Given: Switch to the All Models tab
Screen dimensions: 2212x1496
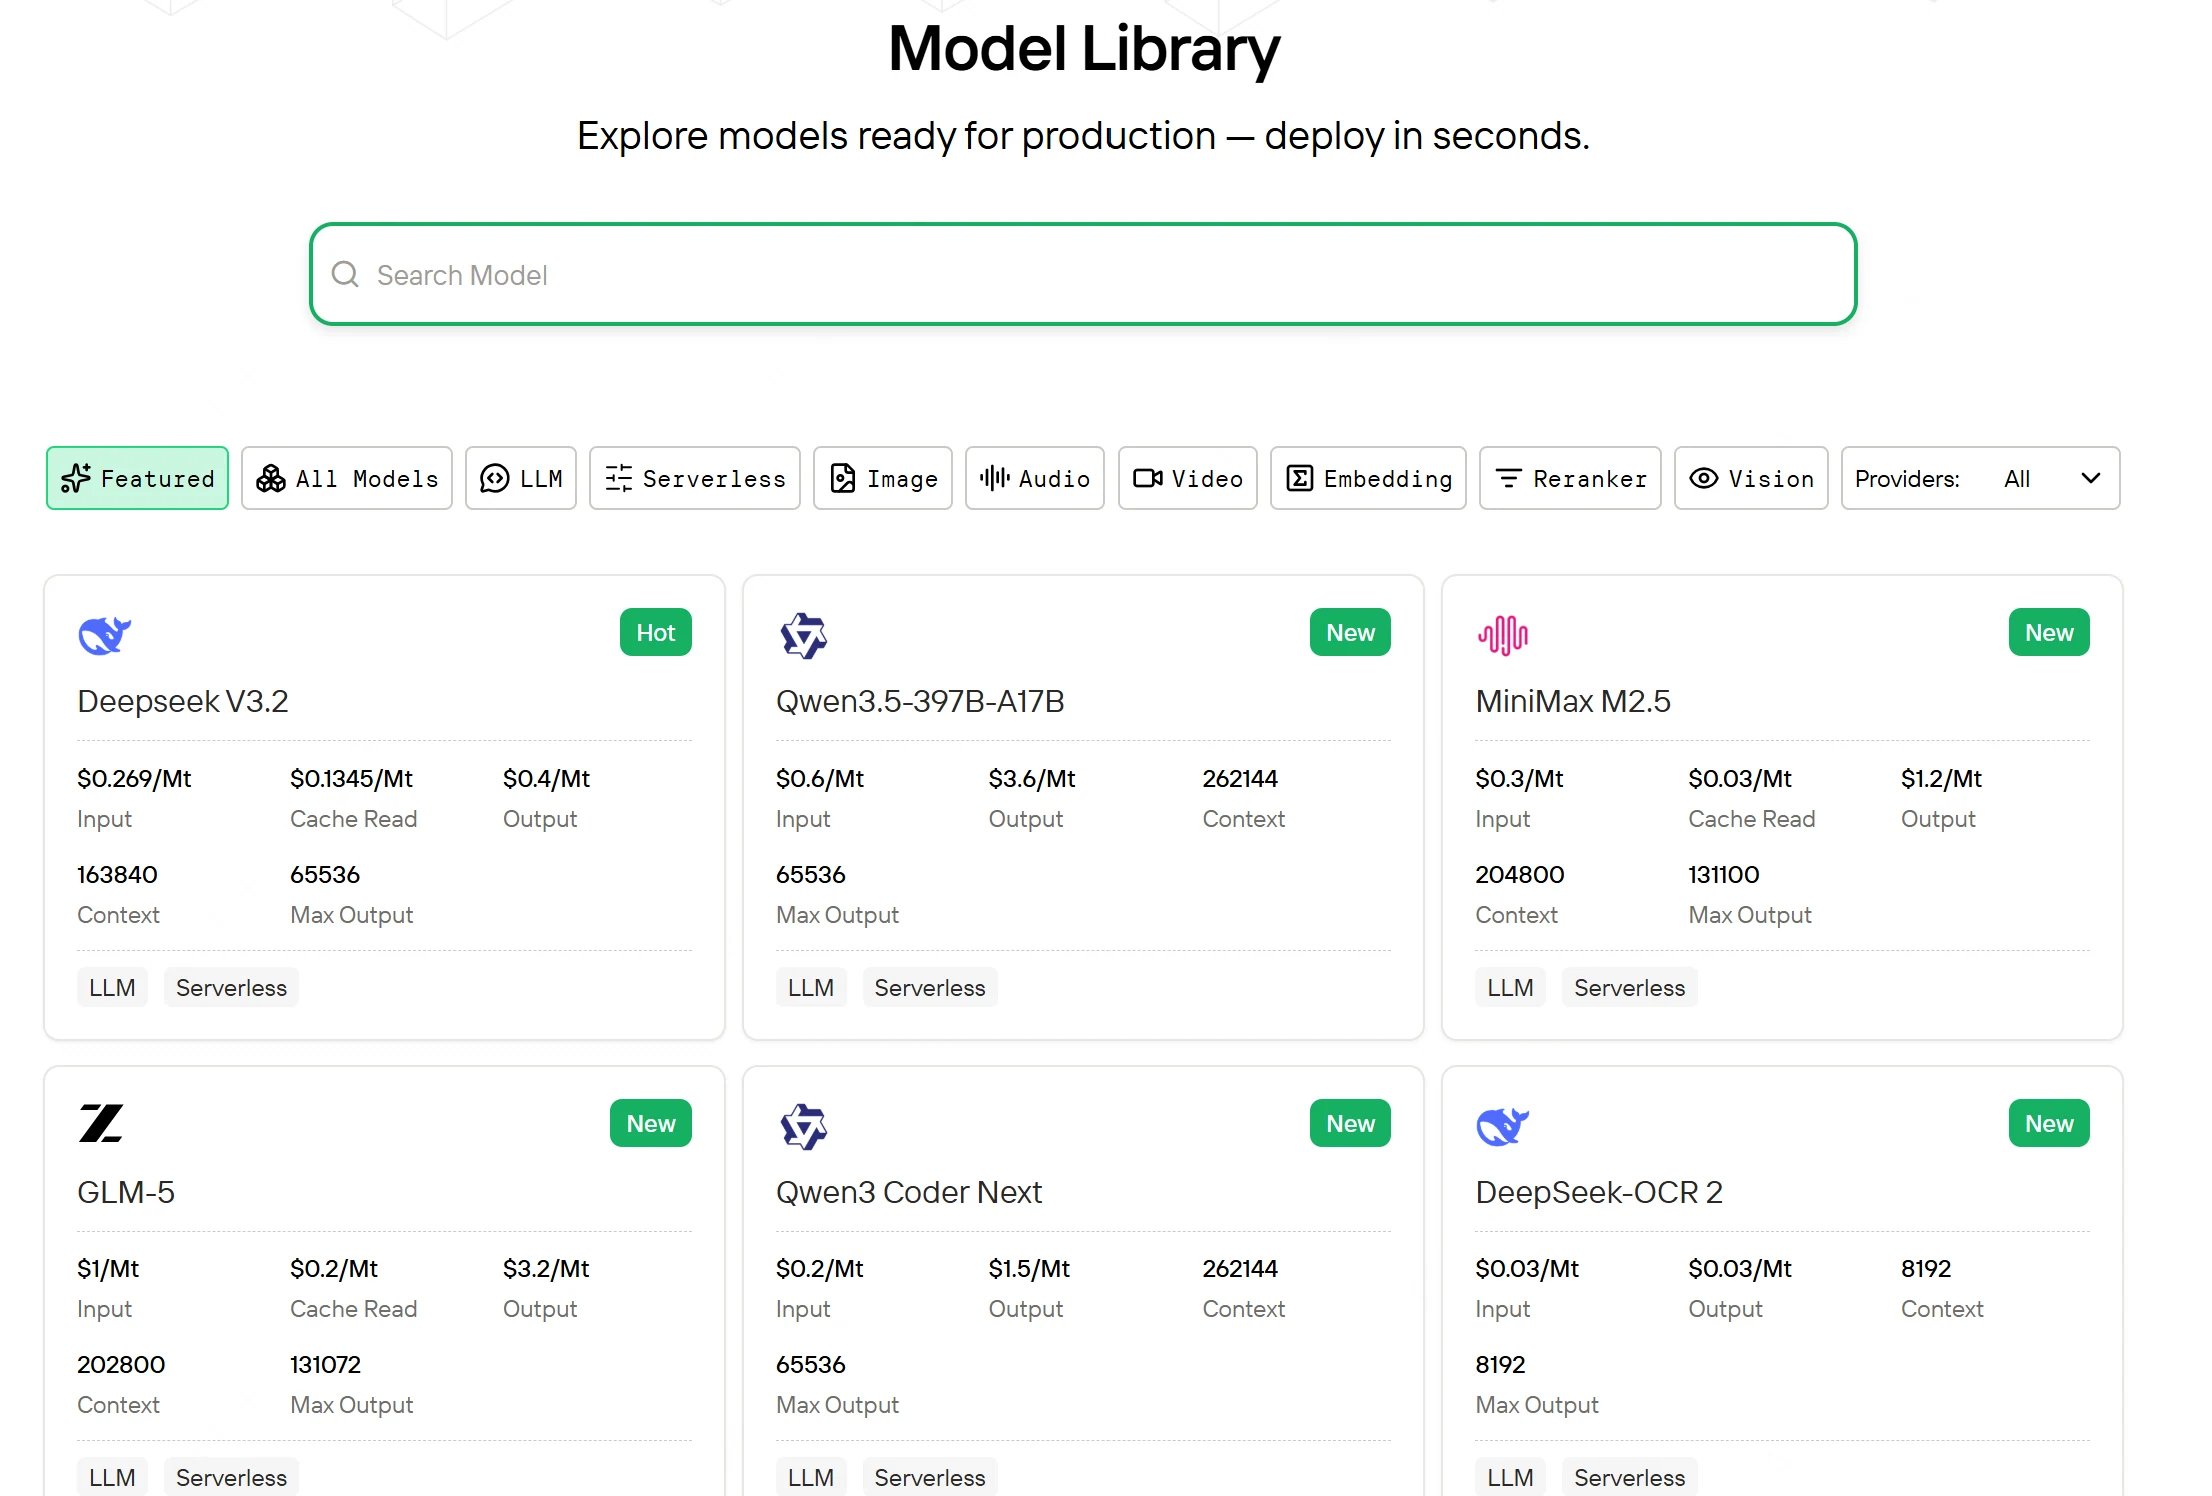Looking at the screenshot, I should click(347, 478).
